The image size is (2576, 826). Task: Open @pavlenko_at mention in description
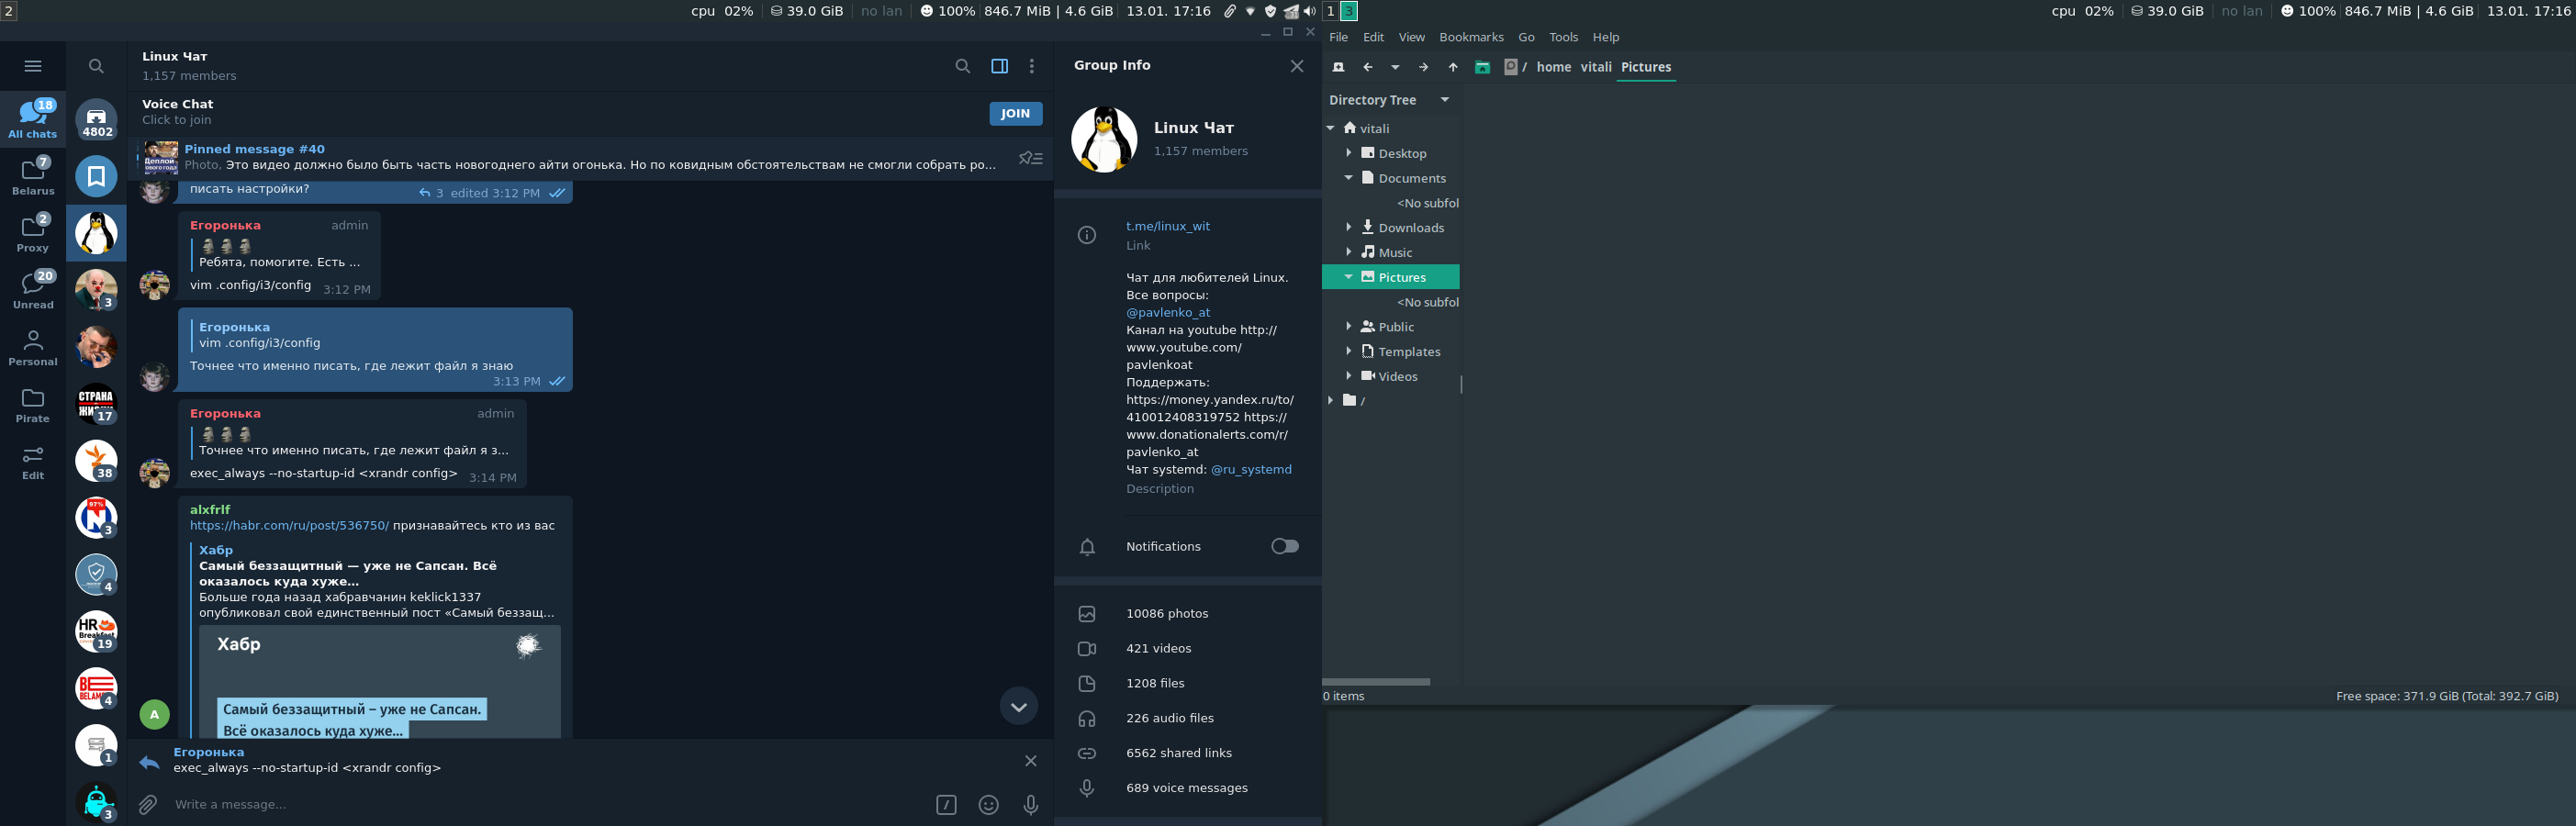pos(1167,312)
